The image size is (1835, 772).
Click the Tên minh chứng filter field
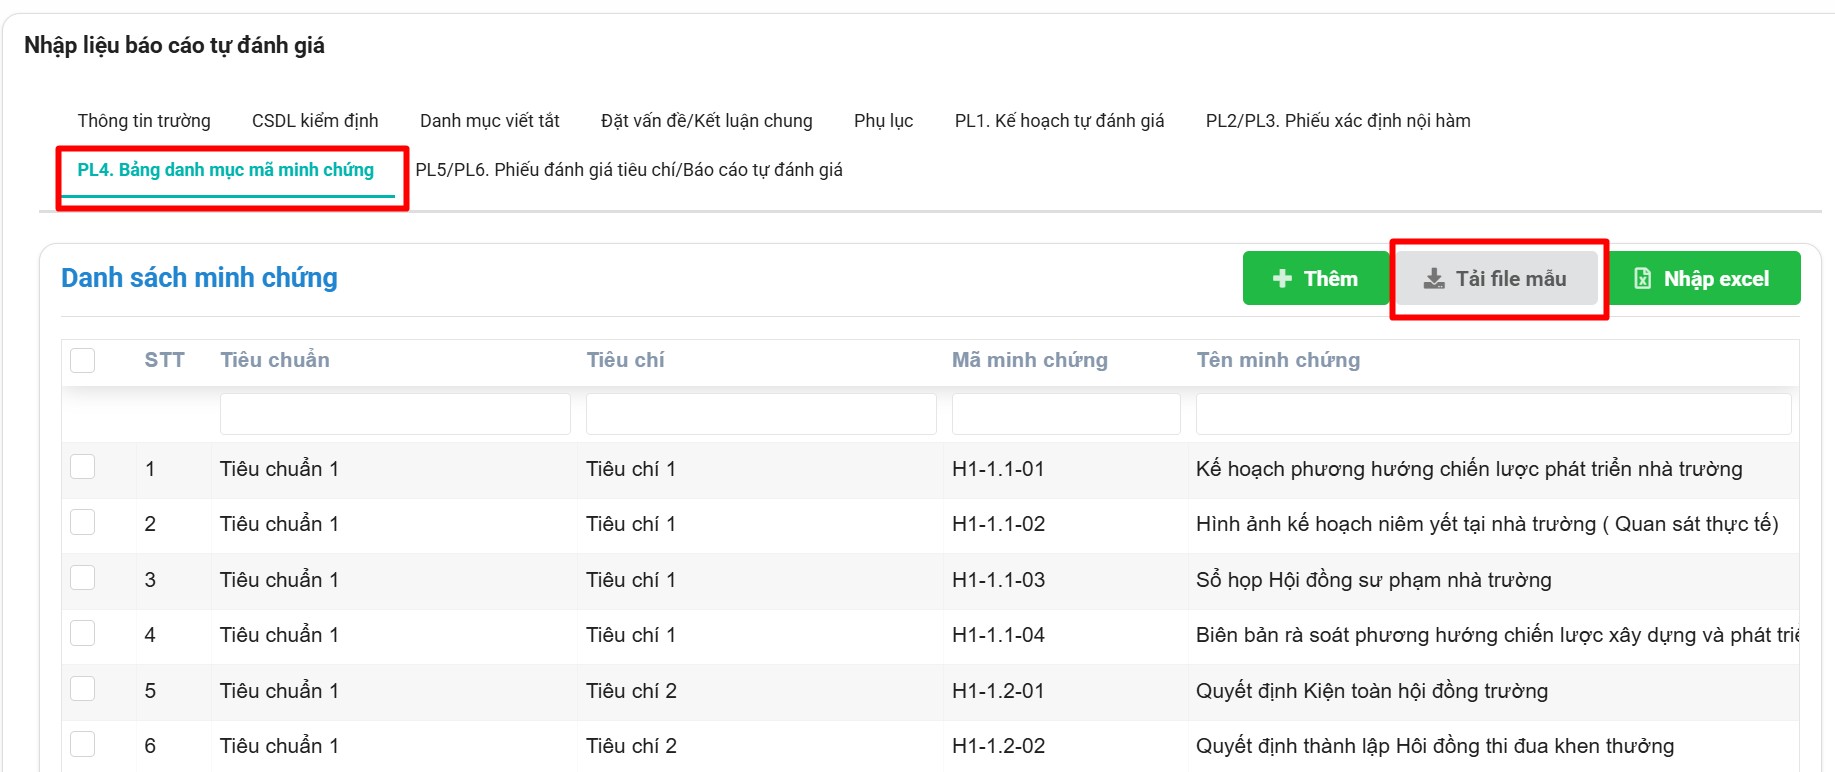1493,414
